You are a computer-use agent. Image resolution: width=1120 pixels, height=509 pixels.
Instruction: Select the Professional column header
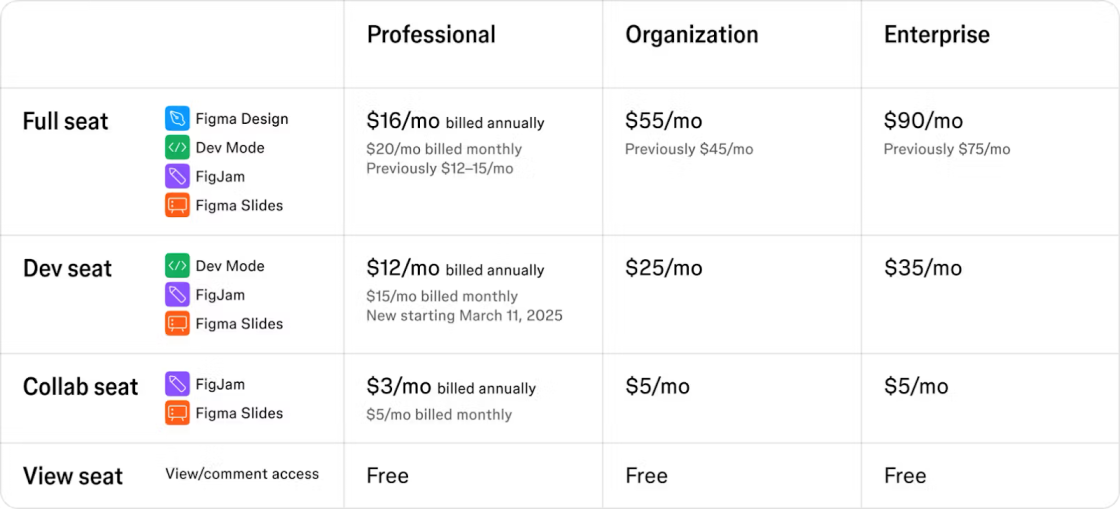click(431, 35)
